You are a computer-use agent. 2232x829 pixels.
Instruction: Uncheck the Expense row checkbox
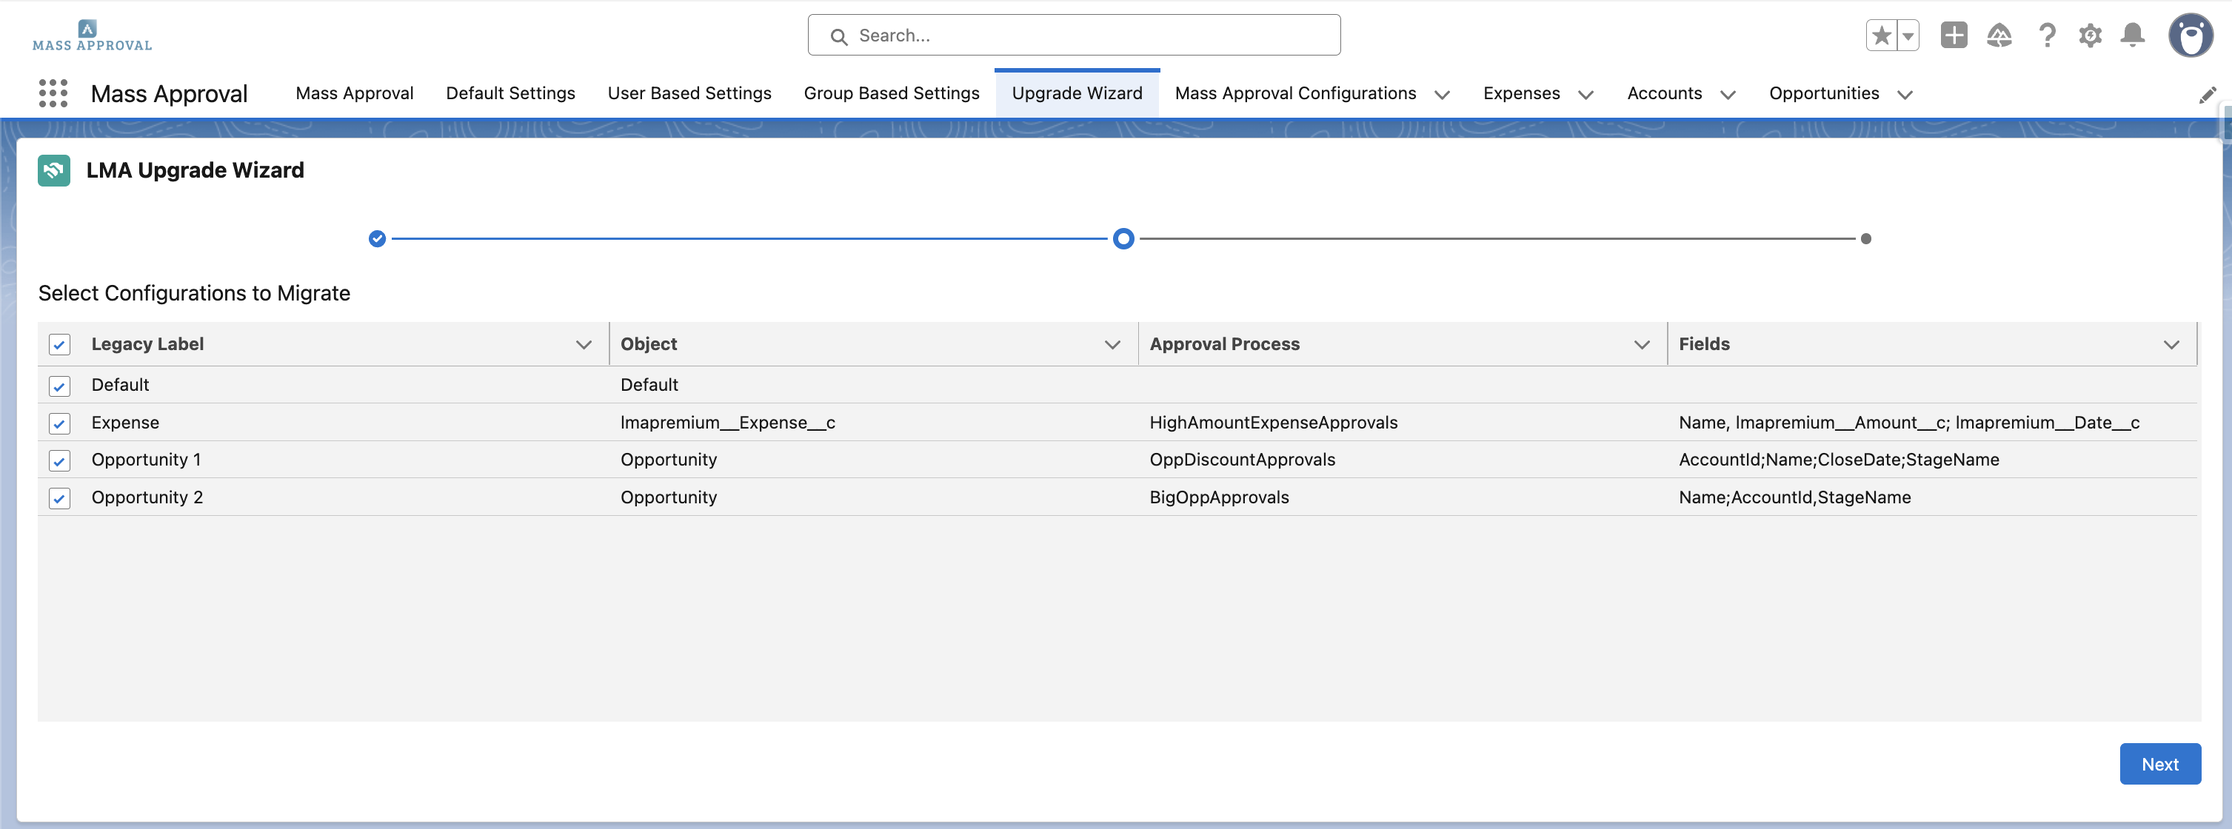click(x=60, y=423)
